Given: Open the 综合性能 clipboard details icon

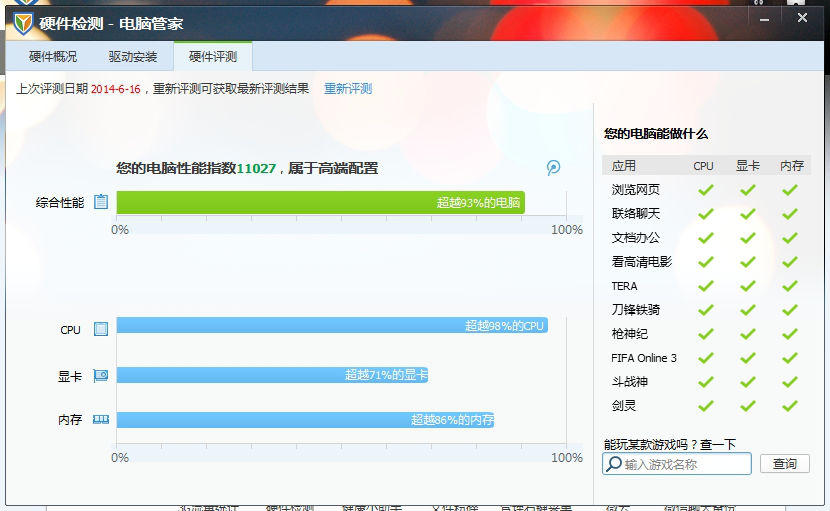Looking at the screenshot, I should coord(101,202).
